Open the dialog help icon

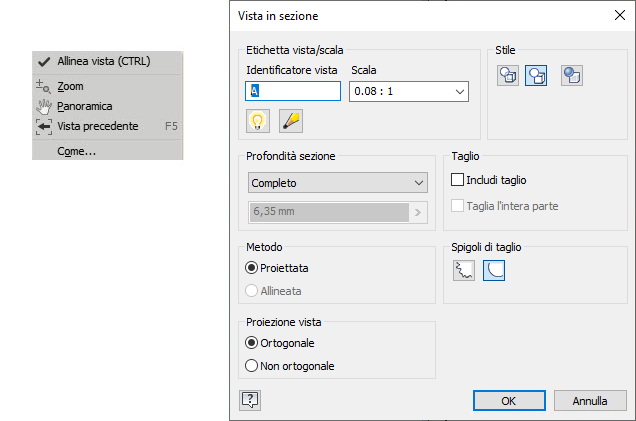250,399
